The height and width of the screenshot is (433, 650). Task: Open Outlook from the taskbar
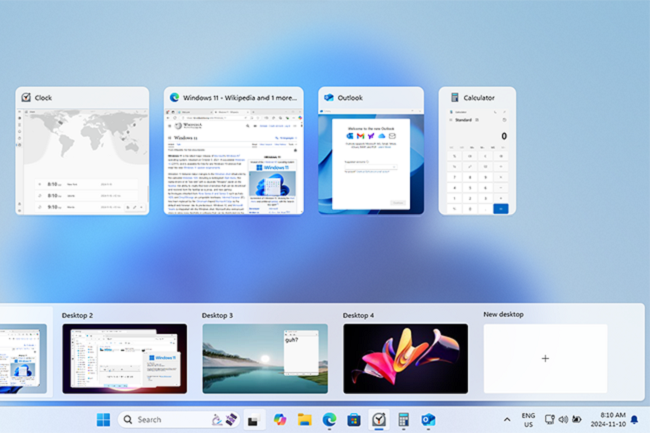point(429,419)
